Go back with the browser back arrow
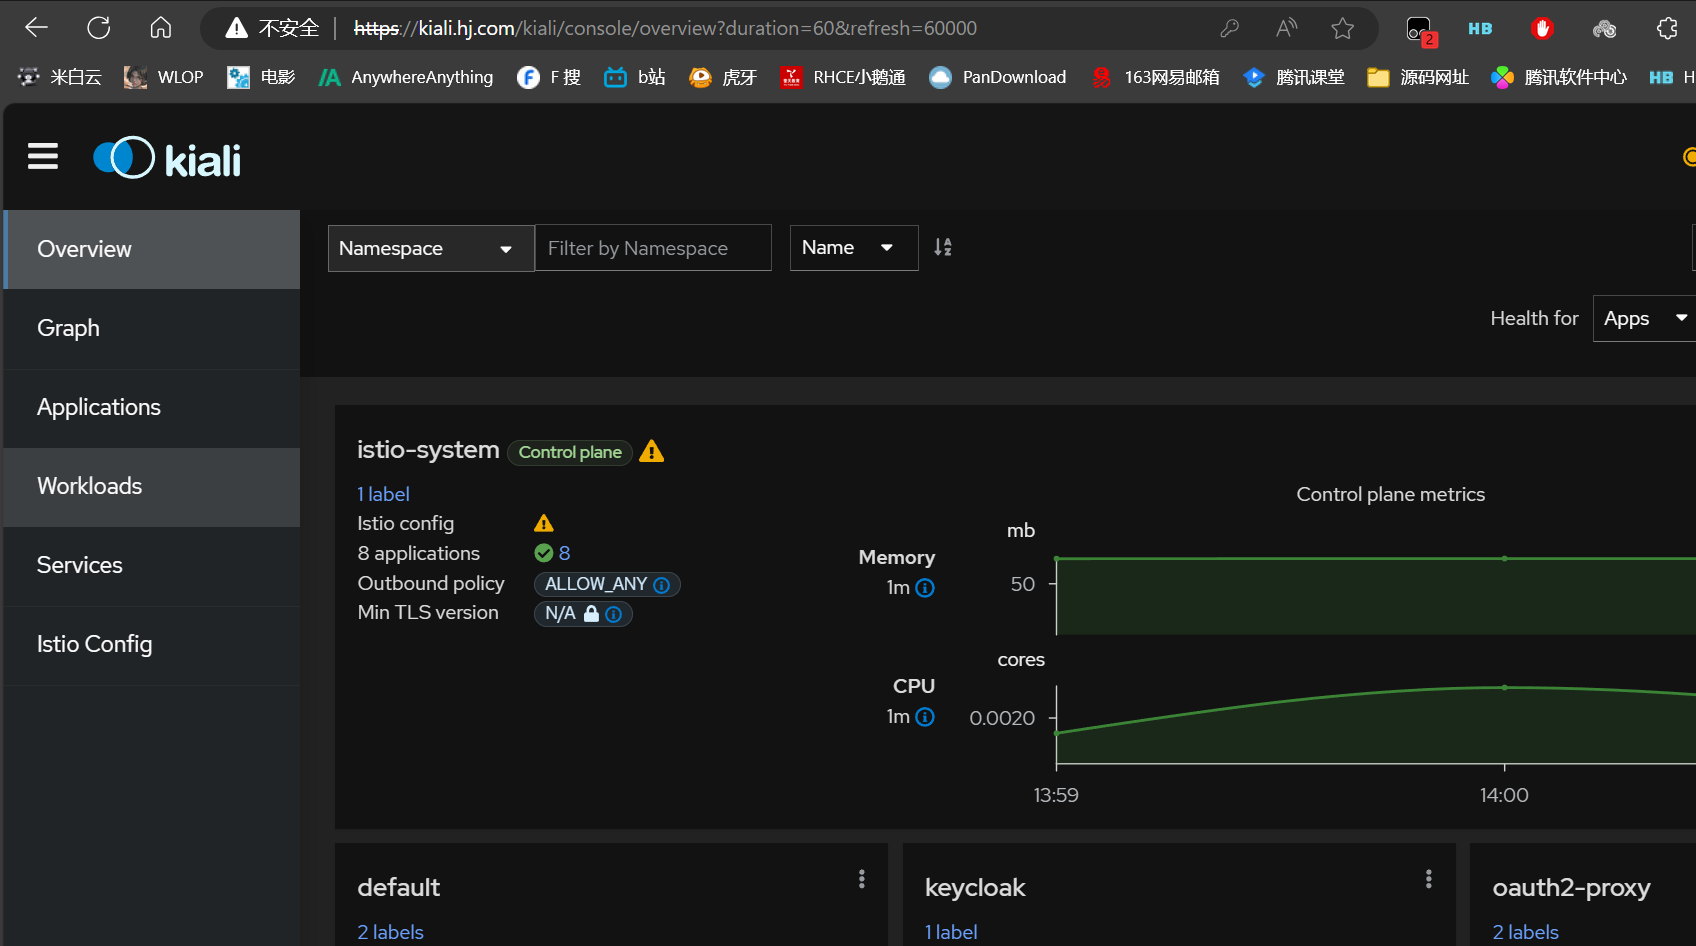This screenshot has height=946, width=1696. coord(36,28)
